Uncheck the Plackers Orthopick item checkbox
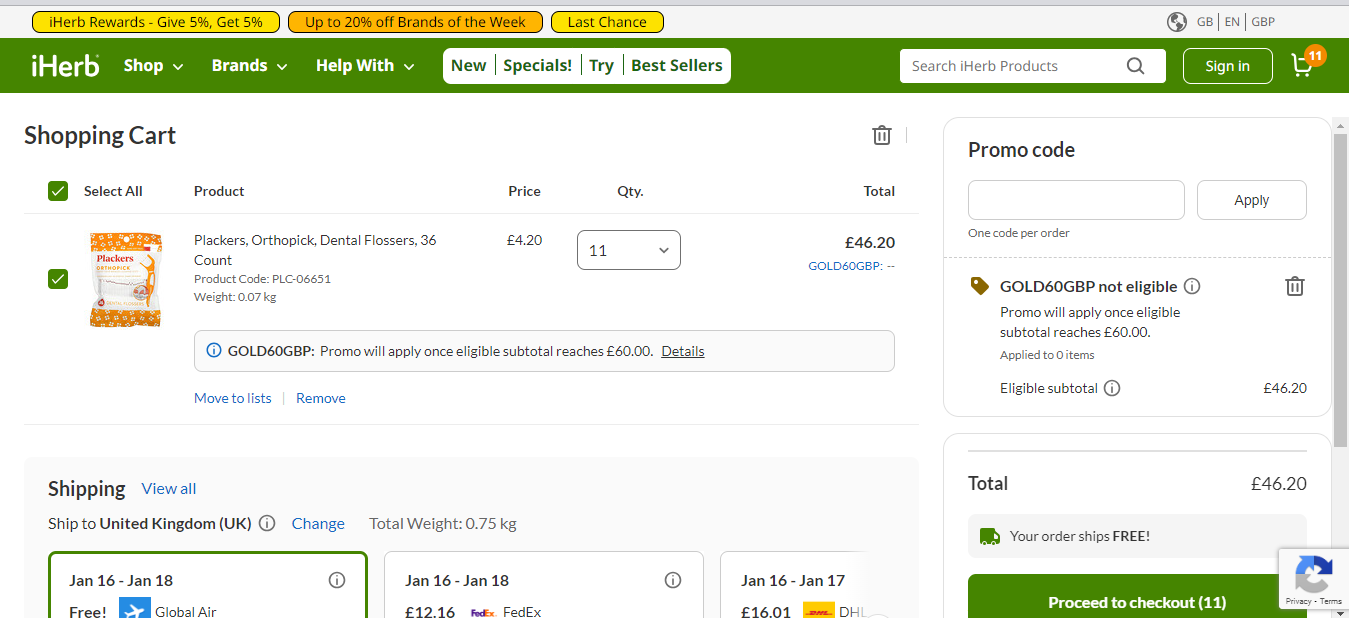1349x618 pixels. pos(58,279)
